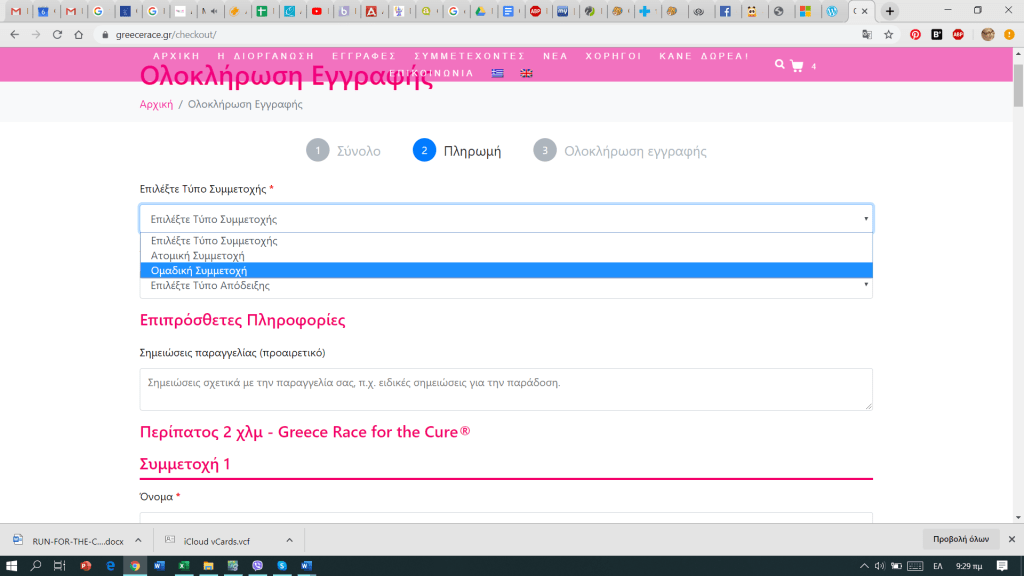Open the 'Επιλέξτε Τύπο Απόδειξης' dropdown
The width and height of the screenshot is (1024, 576).
pyautogui.click(x=506, y=286)
